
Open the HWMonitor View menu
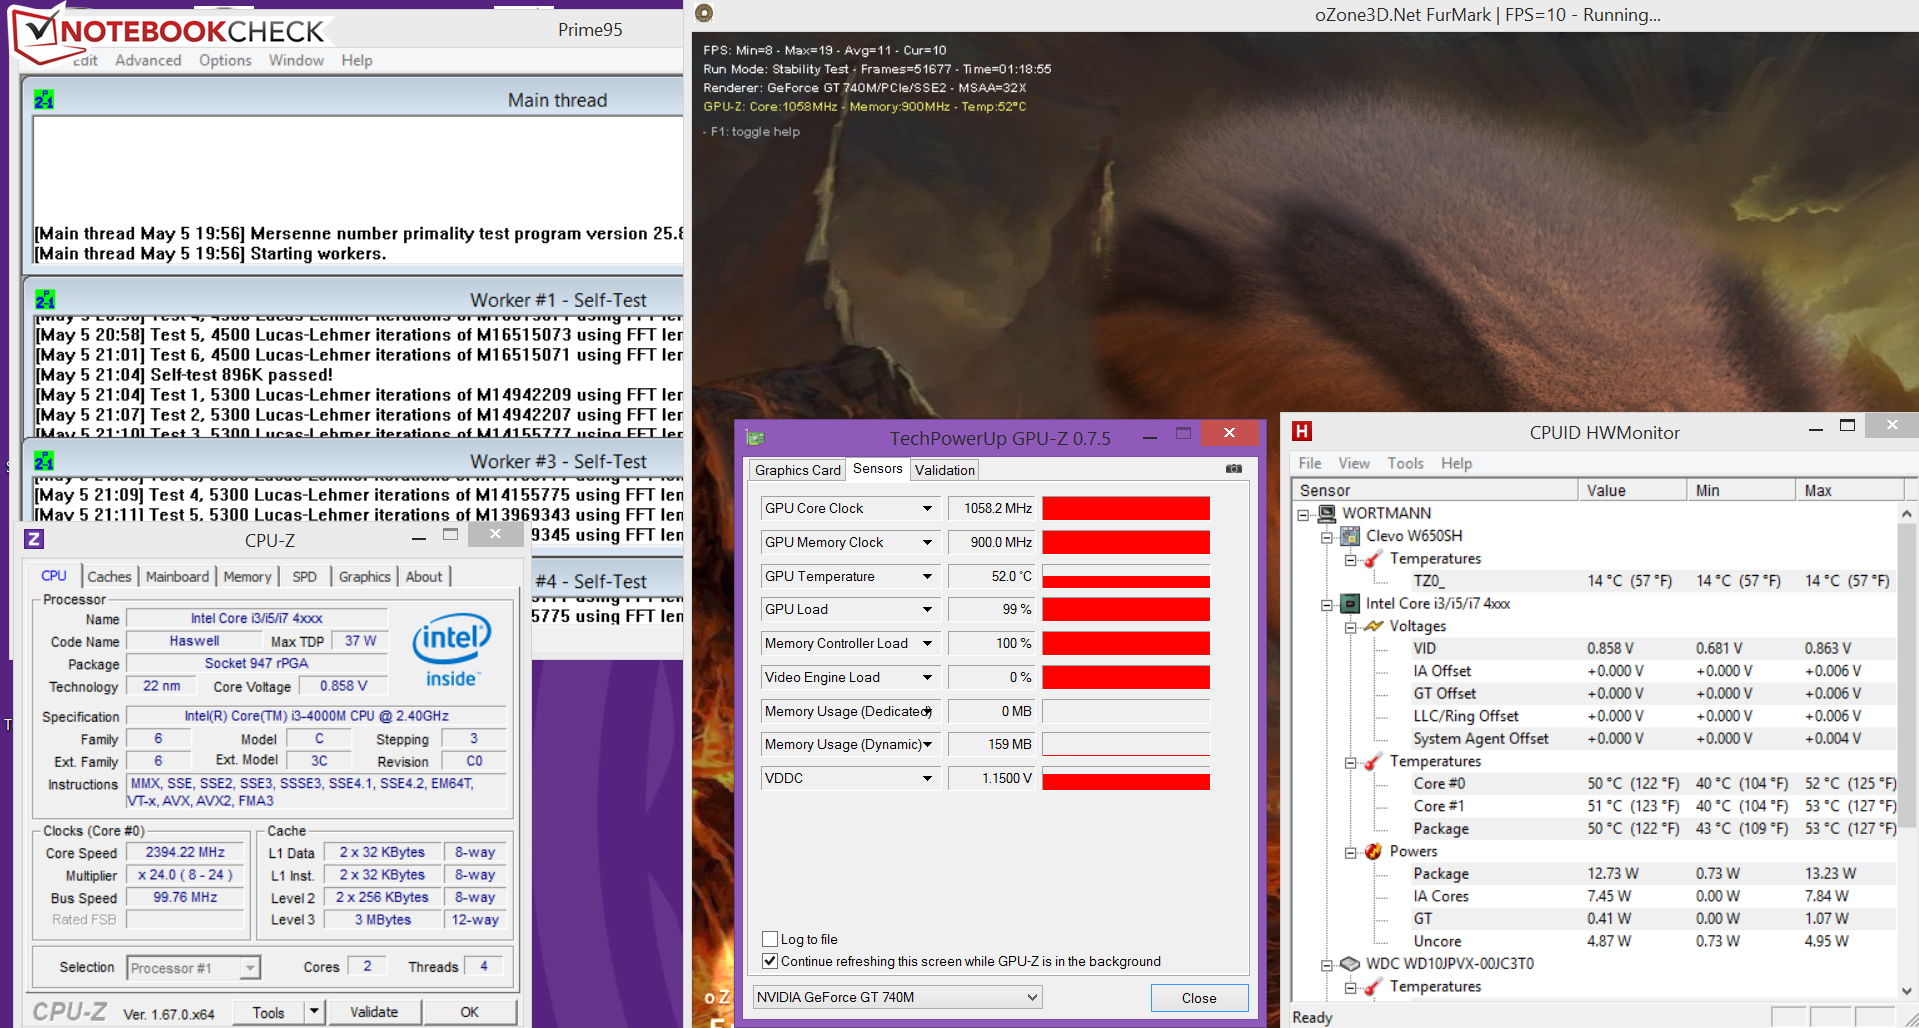click(1354, 463)
